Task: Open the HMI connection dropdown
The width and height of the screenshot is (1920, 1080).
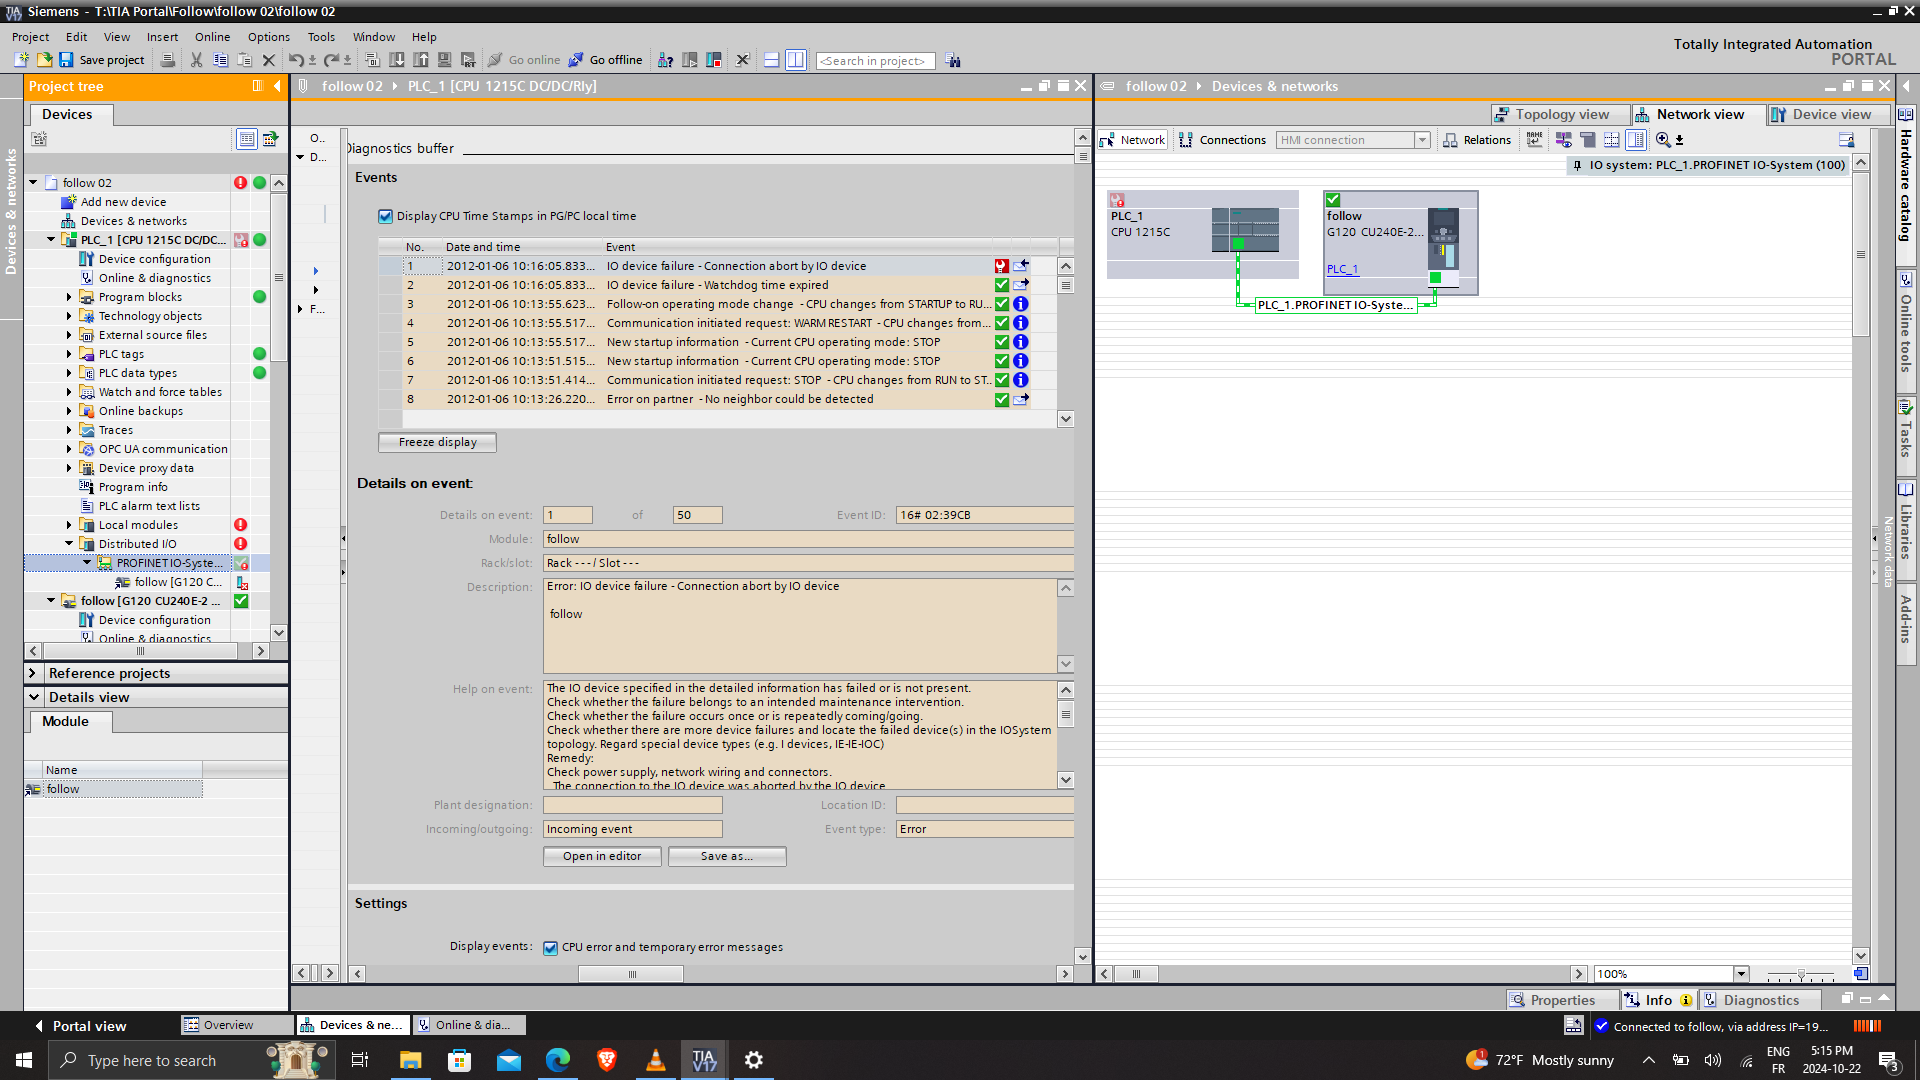Action: (x=1421, y=140)
